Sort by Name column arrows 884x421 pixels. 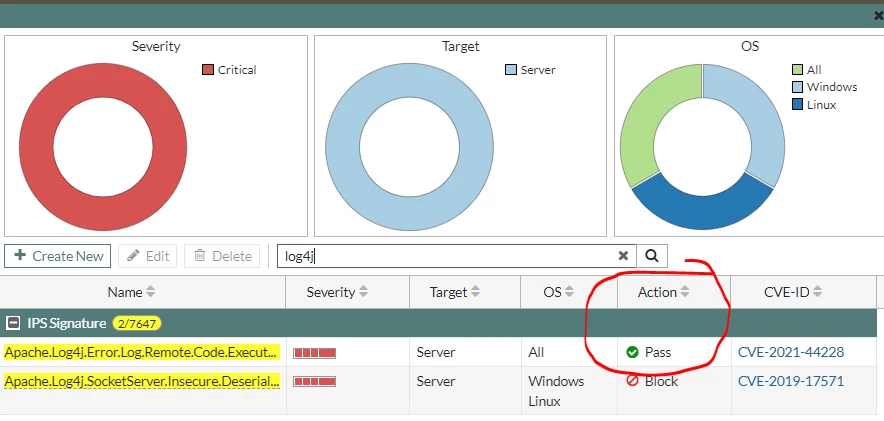(x=150, y=292)
